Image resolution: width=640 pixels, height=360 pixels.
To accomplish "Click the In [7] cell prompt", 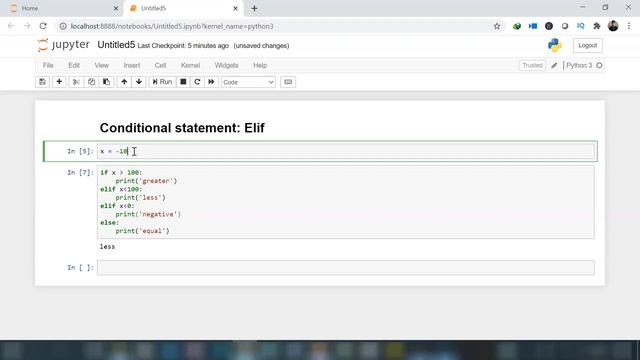I will (x=80, y=173).
